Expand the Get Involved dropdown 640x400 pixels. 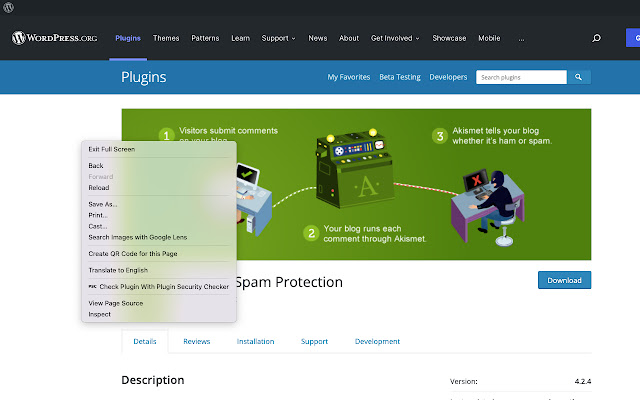click(395, 38)
